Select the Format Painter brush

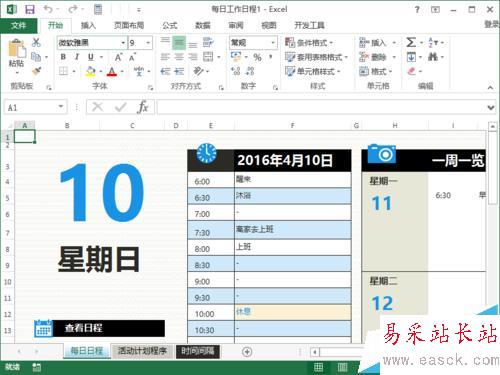[x=36, y=71]
